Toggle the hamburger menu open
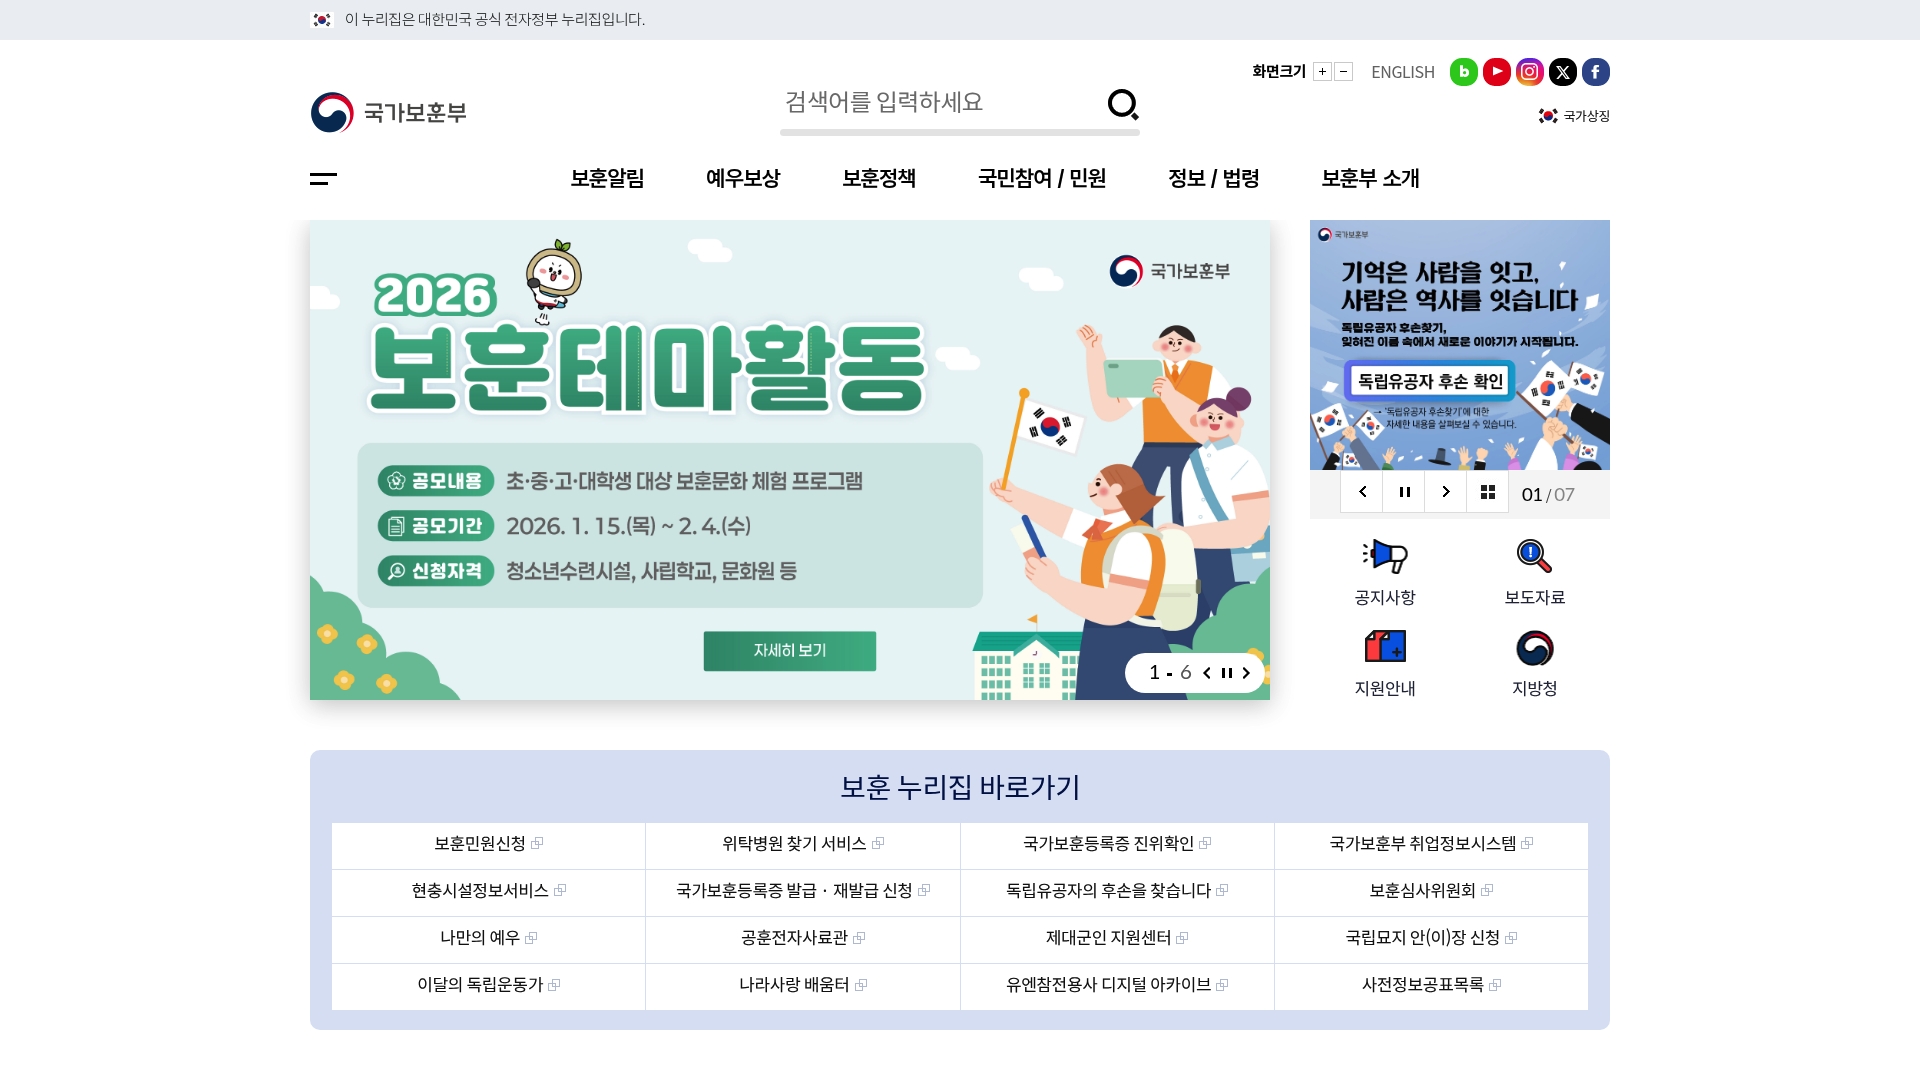The height and width of the screenshot is (1080, 1920). pos(323,179)
